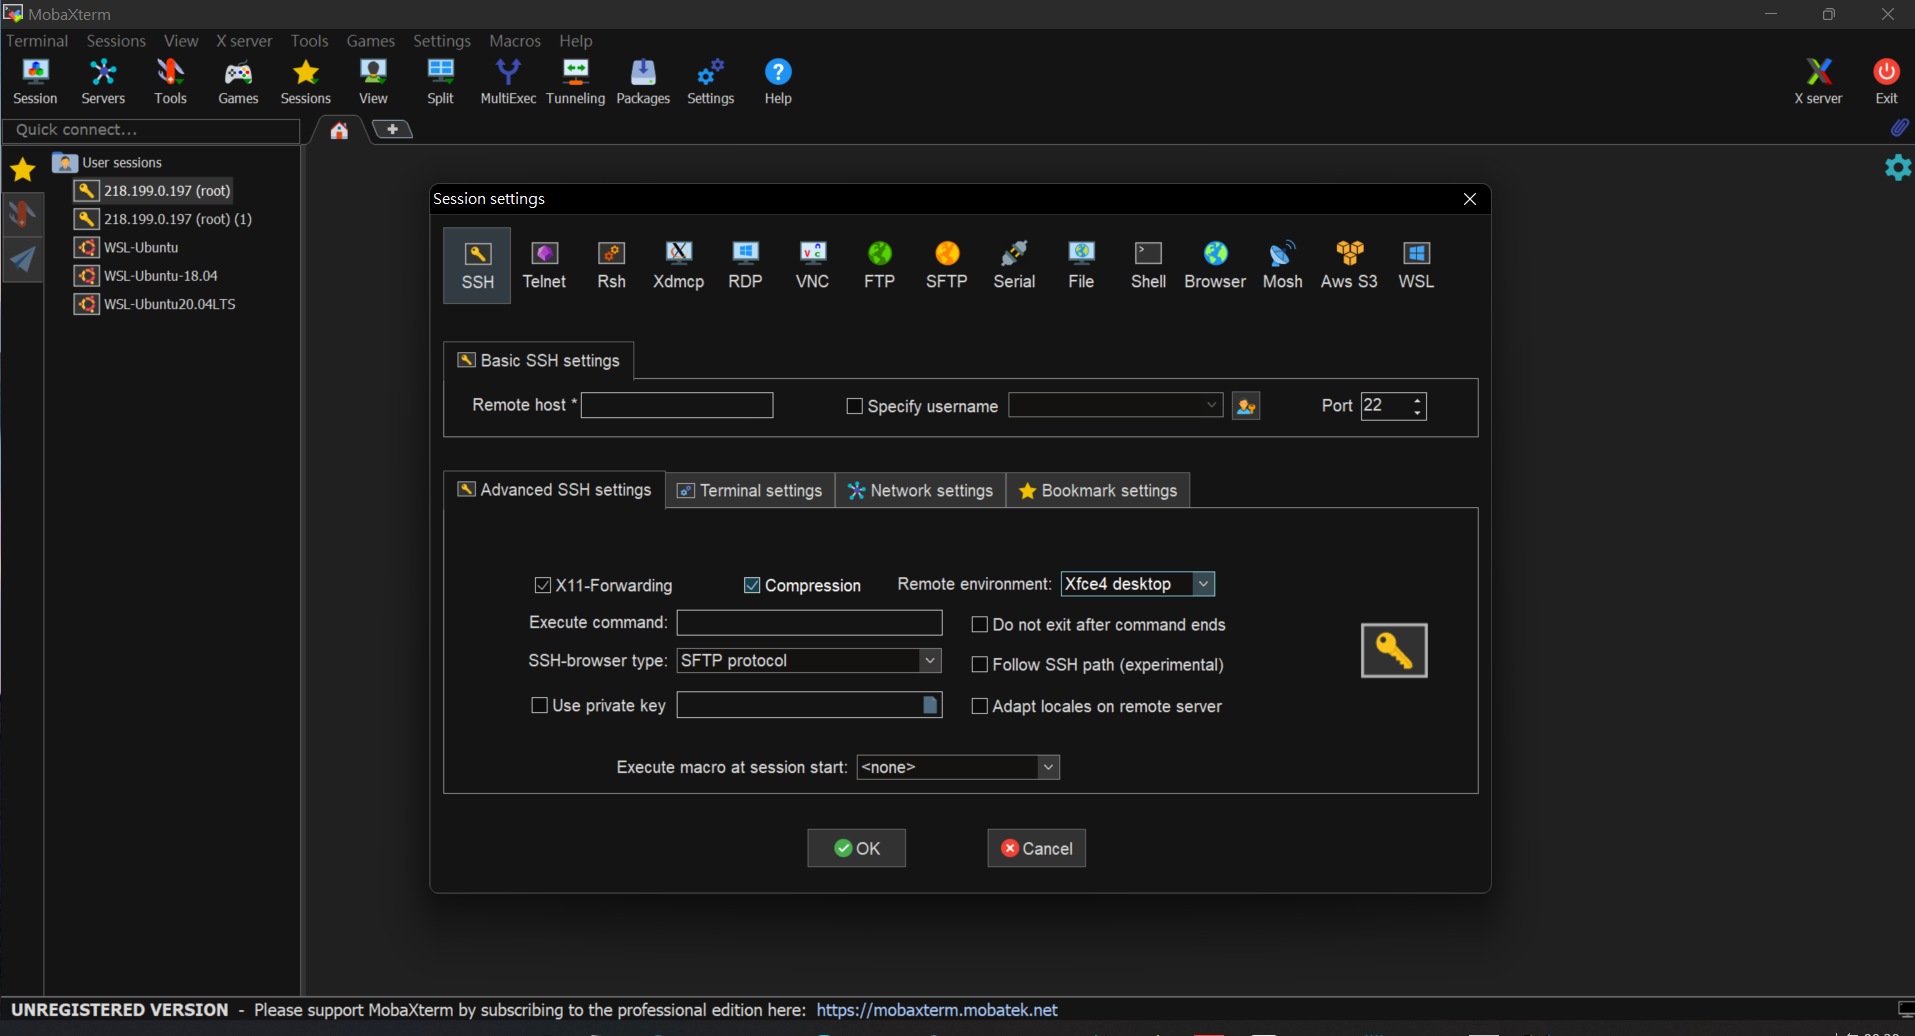This screenshot has height=1036, width=1915.
Task: Click the paperclip attachment icon
Action: point(1899,128)
